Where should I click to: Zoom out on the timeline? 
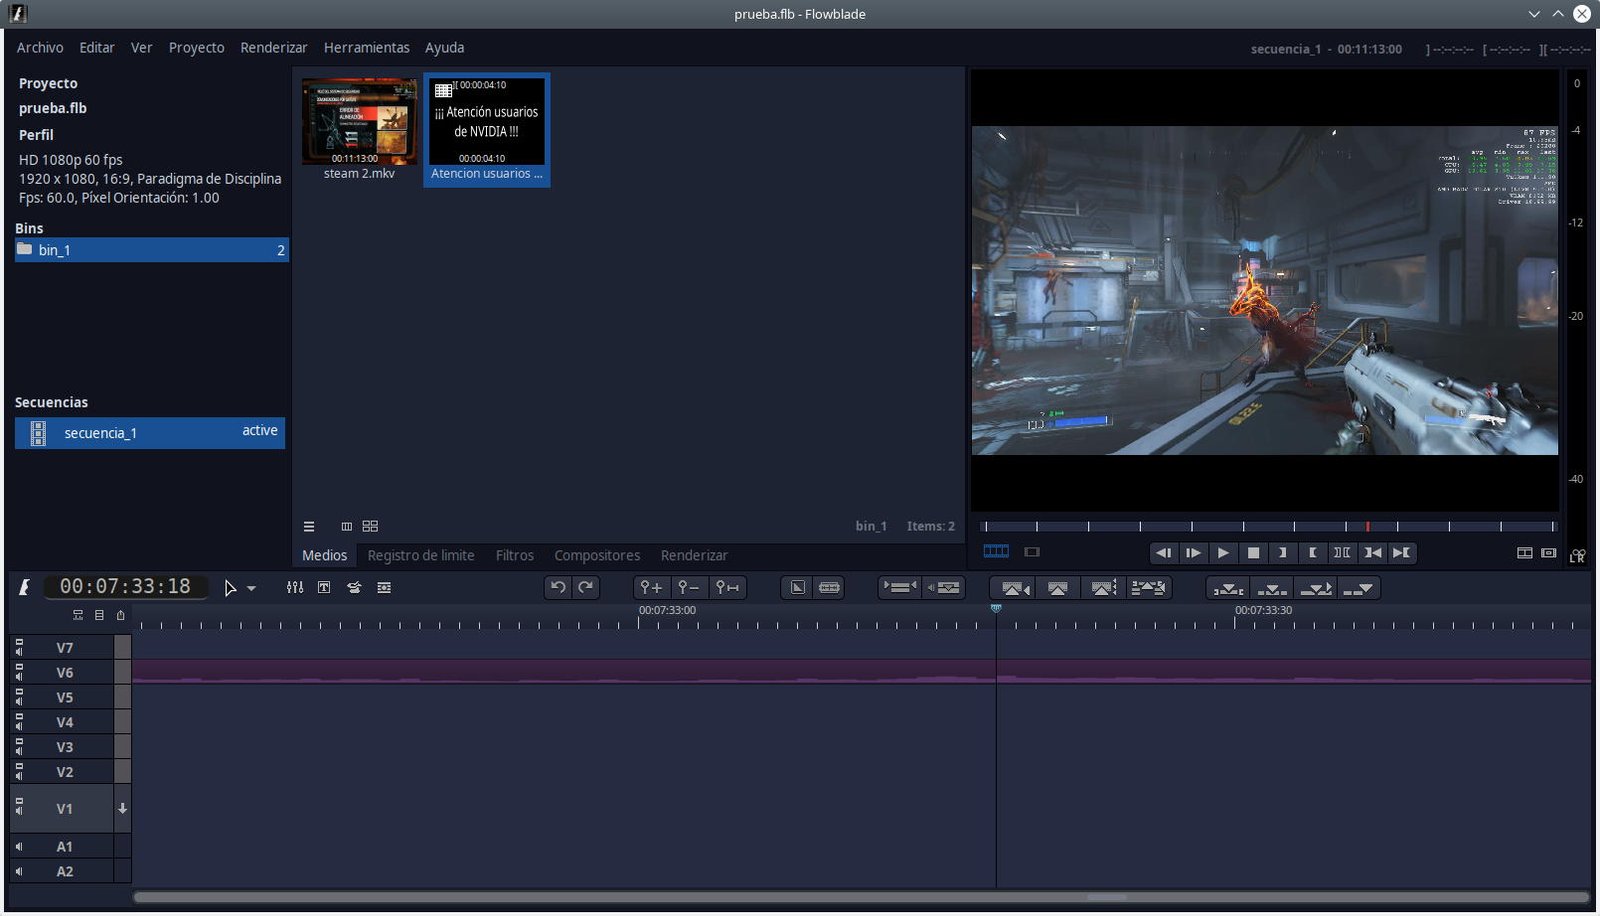(688, 588)
